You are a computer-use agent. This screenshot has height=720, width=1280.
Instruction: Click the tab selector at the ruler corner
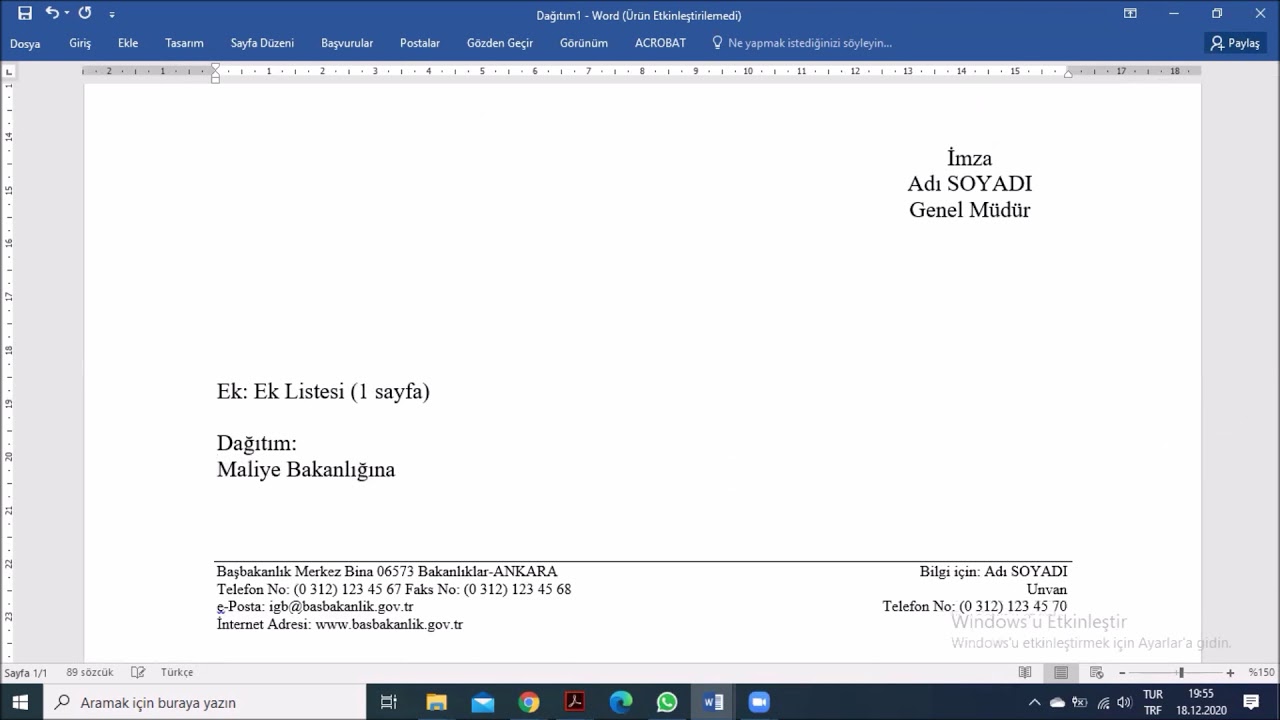(x=9, y=71)
